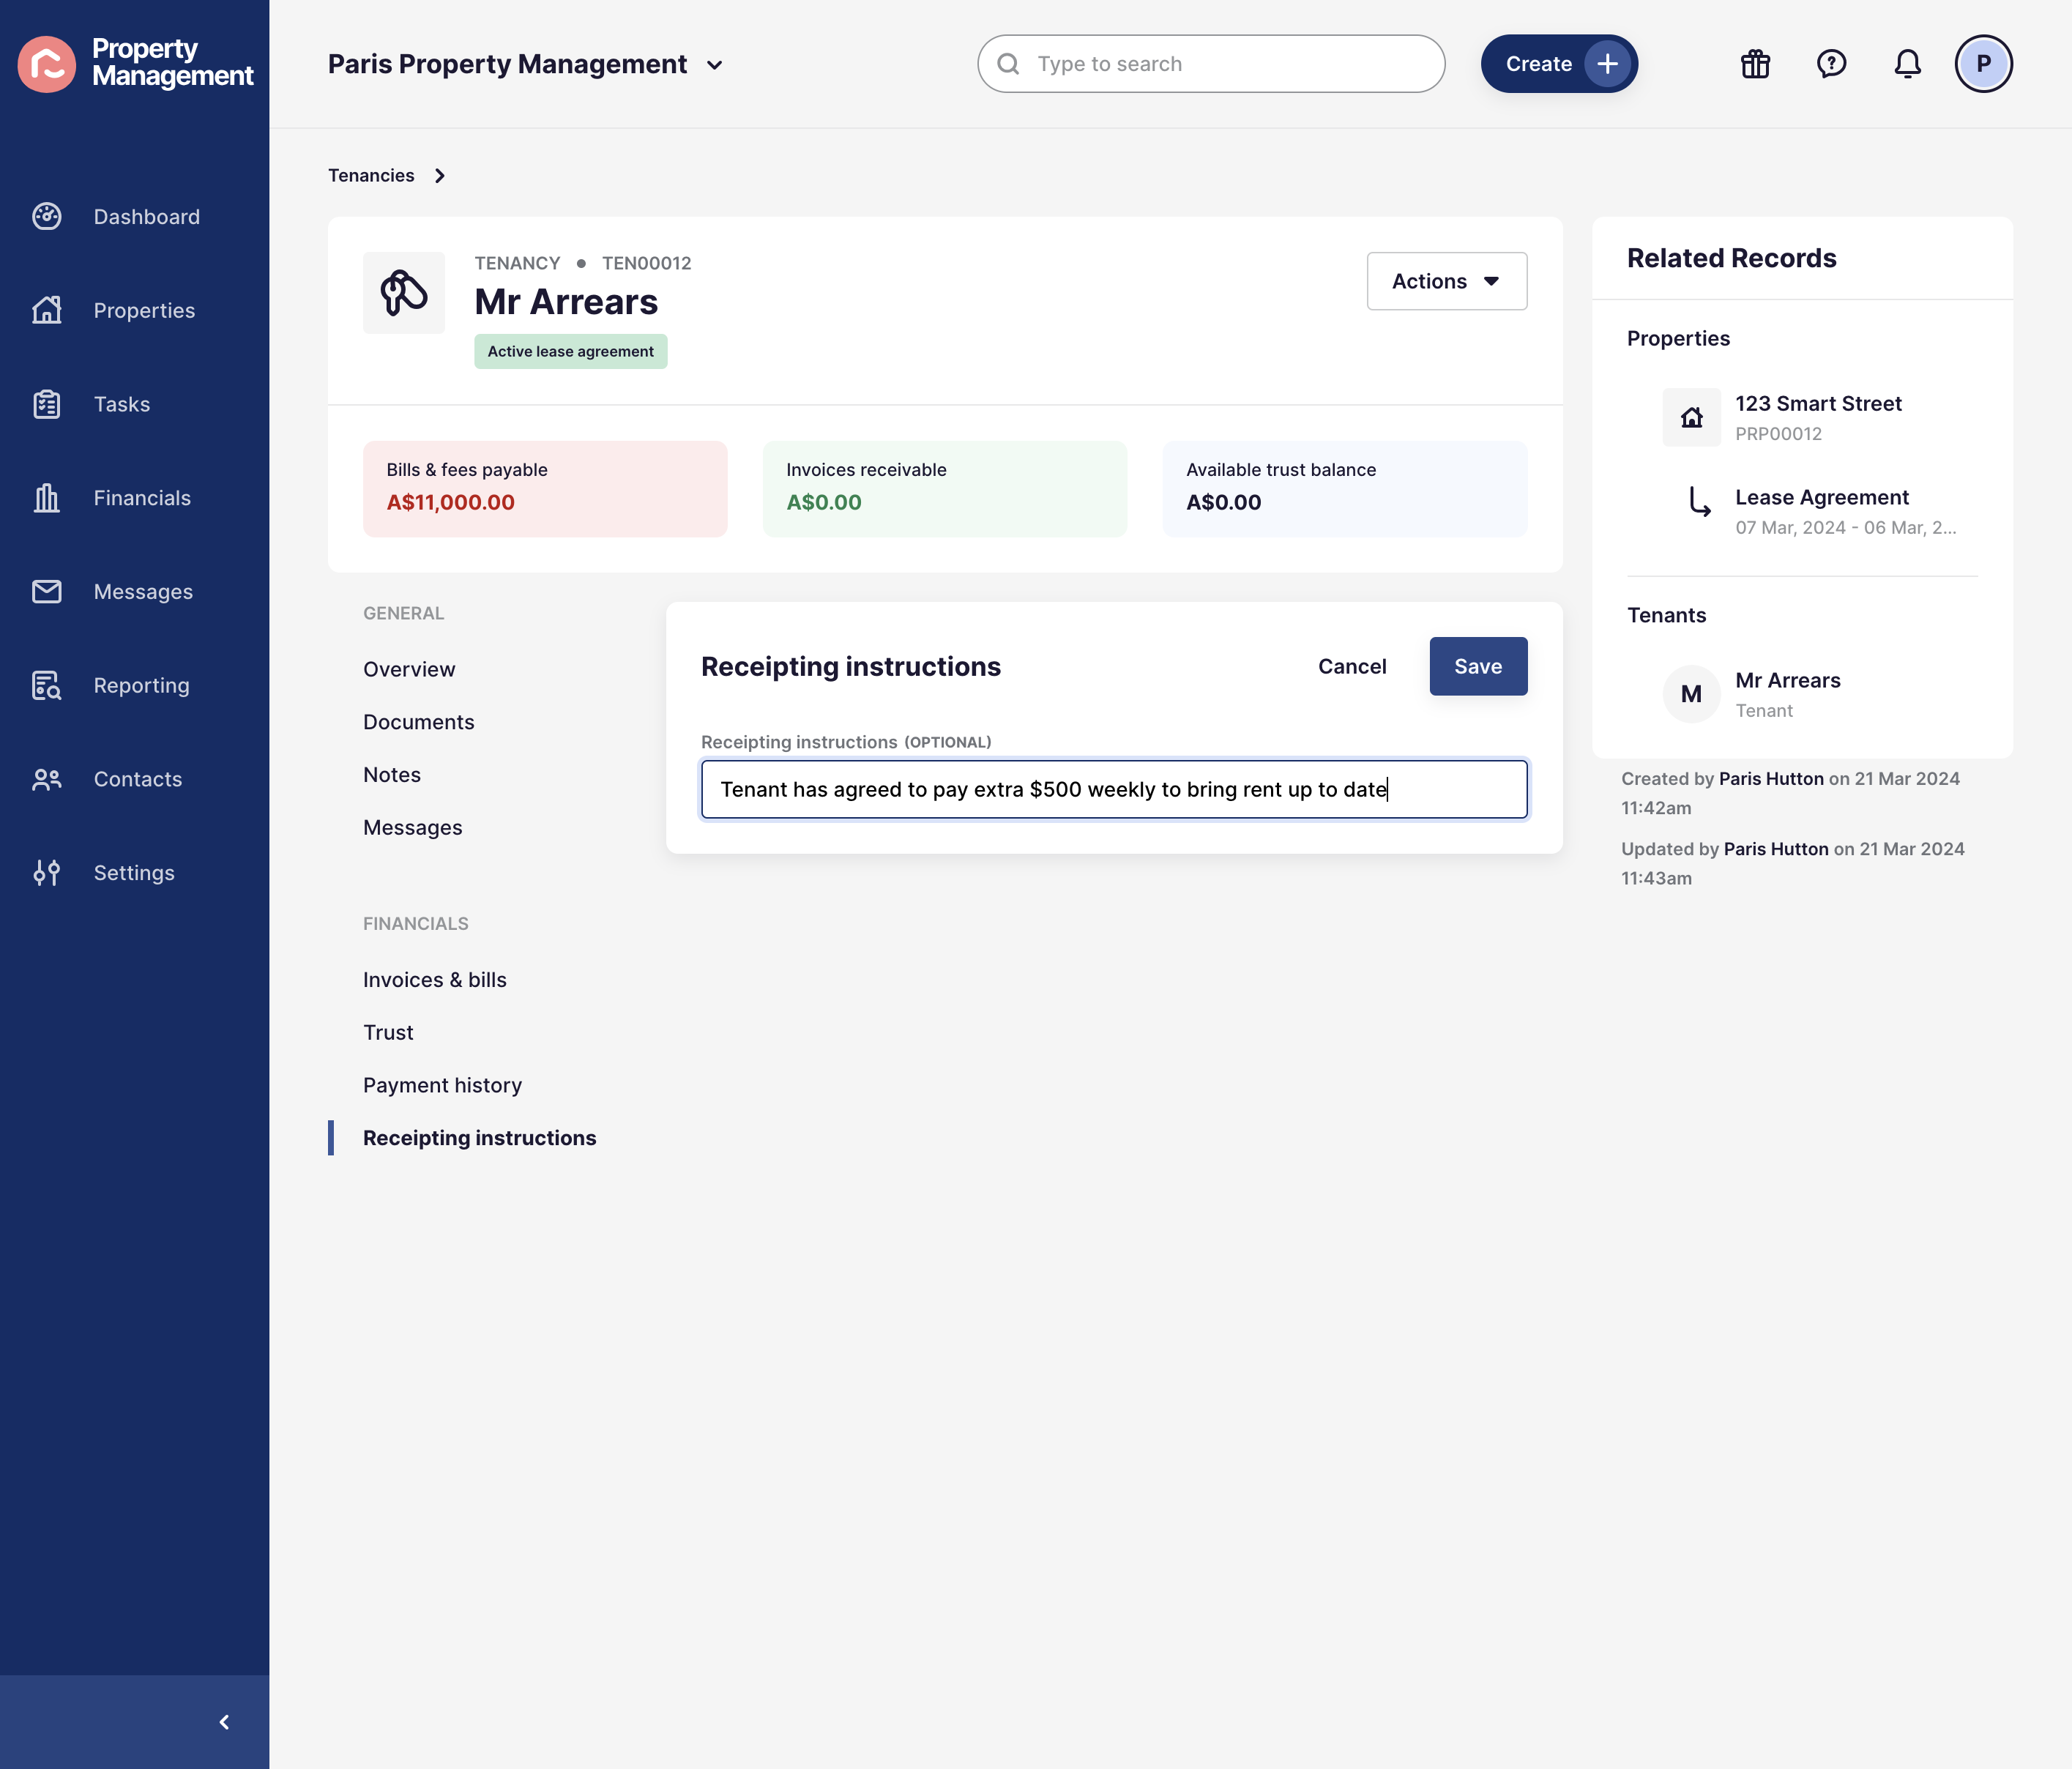Click the breadcrumb chevron after Tenancies
2072x1769 pixels.
(439, 176)
